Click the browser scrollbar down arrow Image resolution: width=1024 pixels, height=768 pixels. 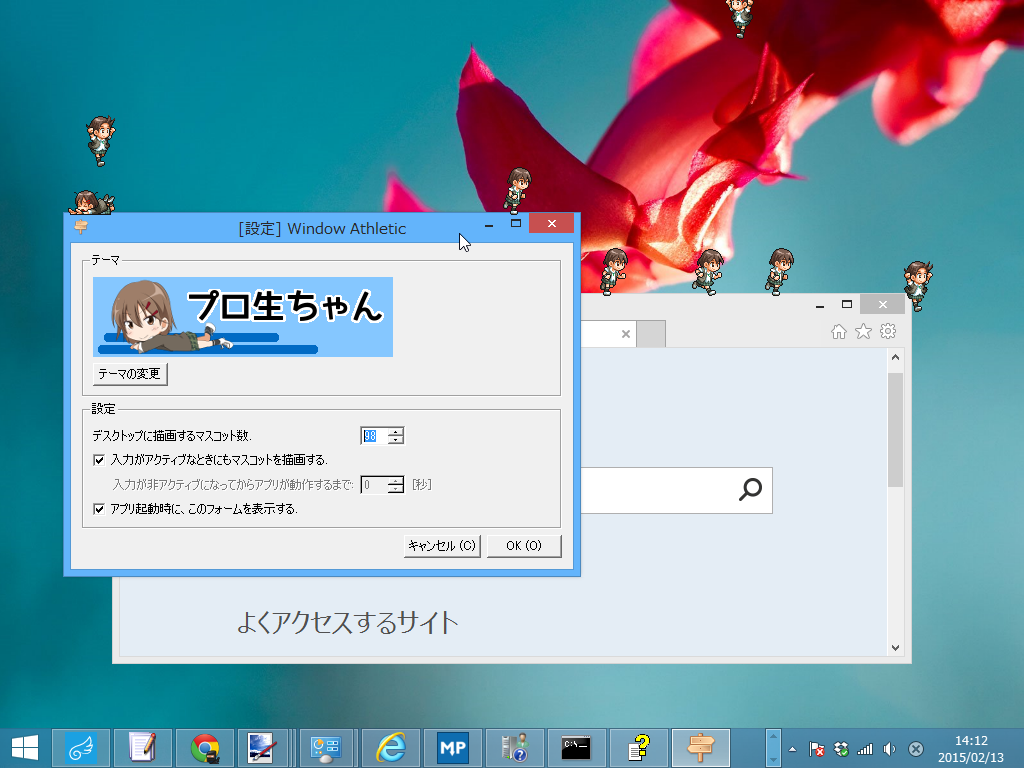[x=895, y=648]
